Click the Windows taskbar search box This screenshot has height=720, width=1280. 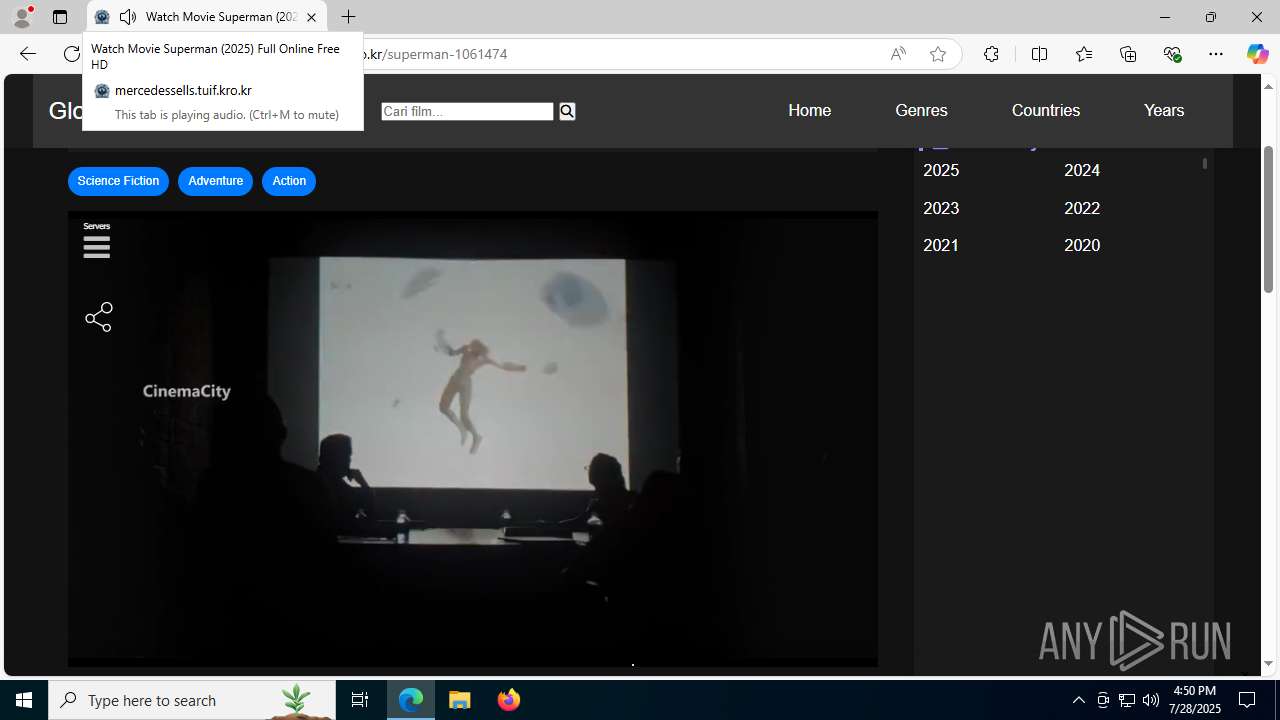coord(192,700)
